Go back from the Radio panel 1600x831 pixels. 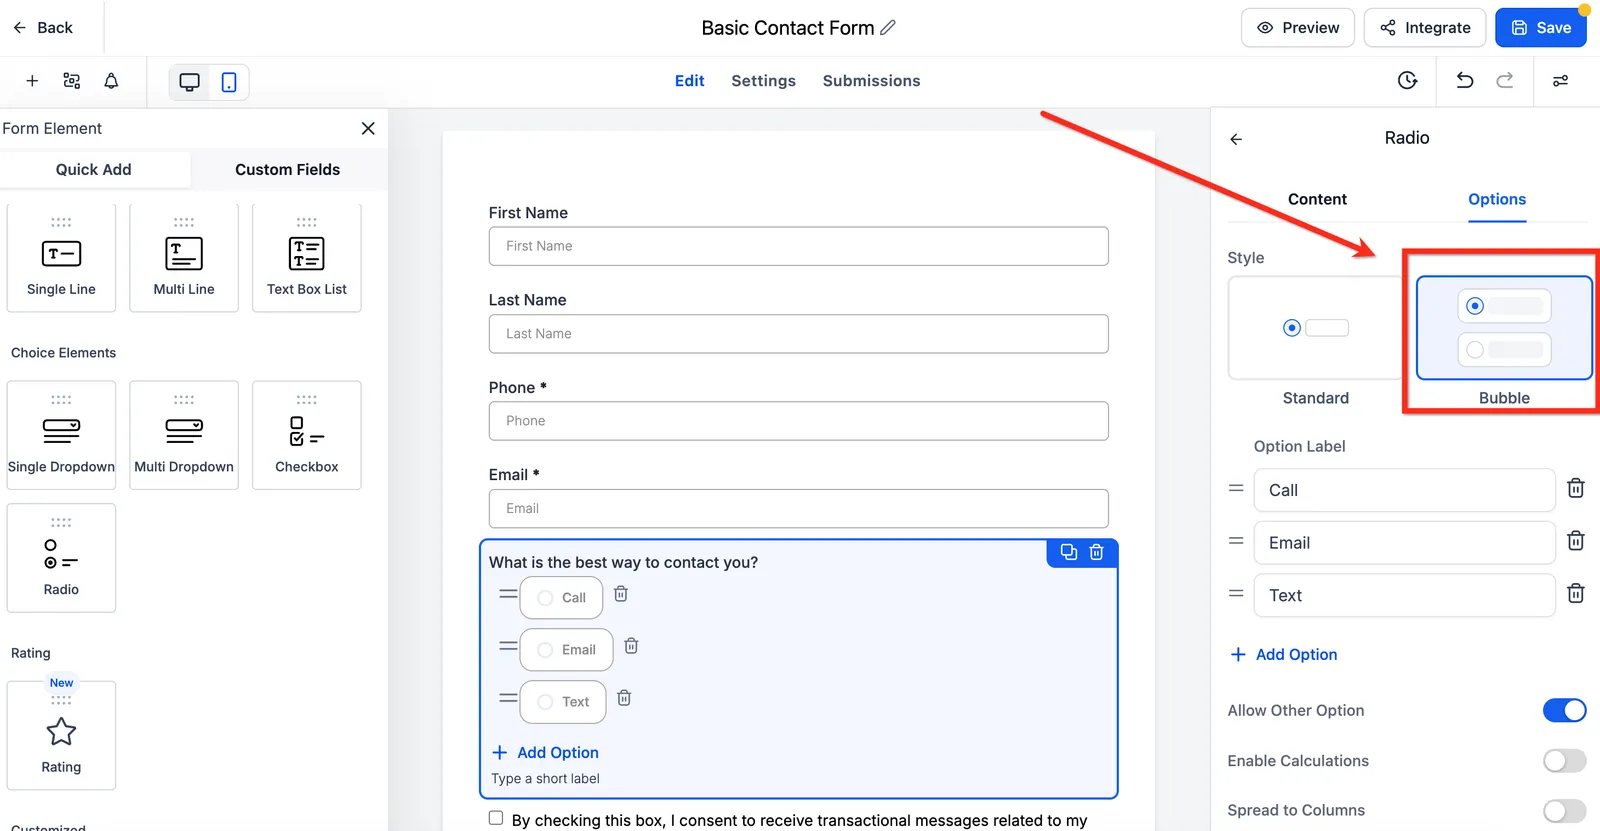(1236, 139)
